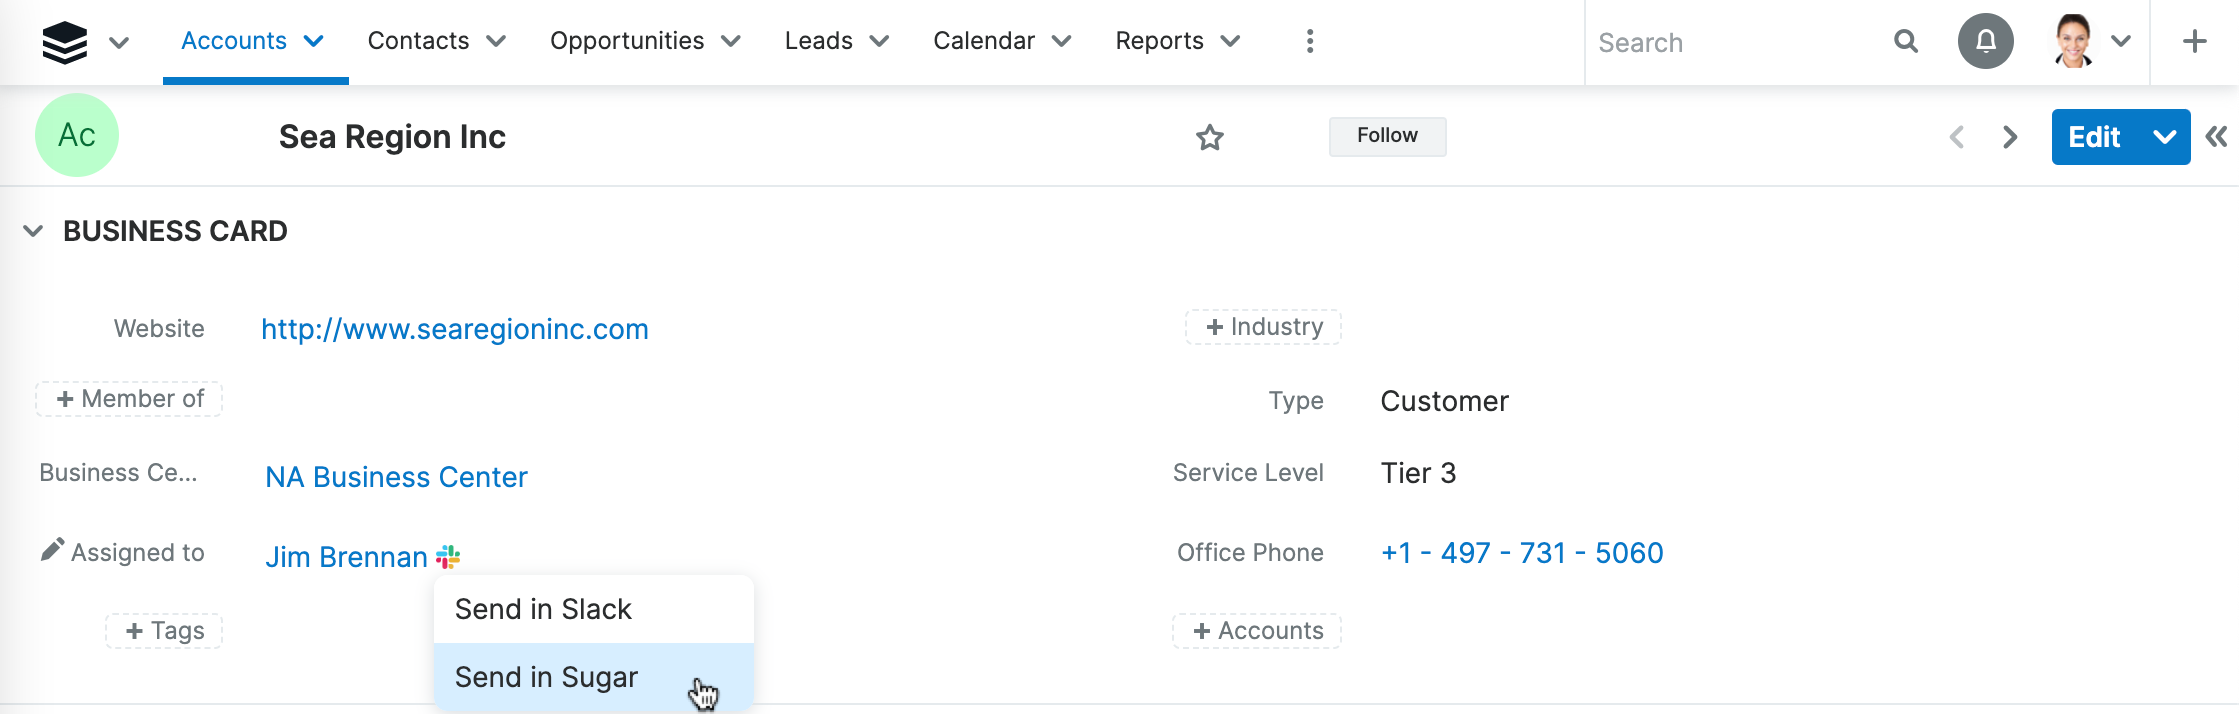The width and height of the screenshot is (2239, 714).
Task: Open search with the magnifier icon
Action: (x=1905, y=41)
